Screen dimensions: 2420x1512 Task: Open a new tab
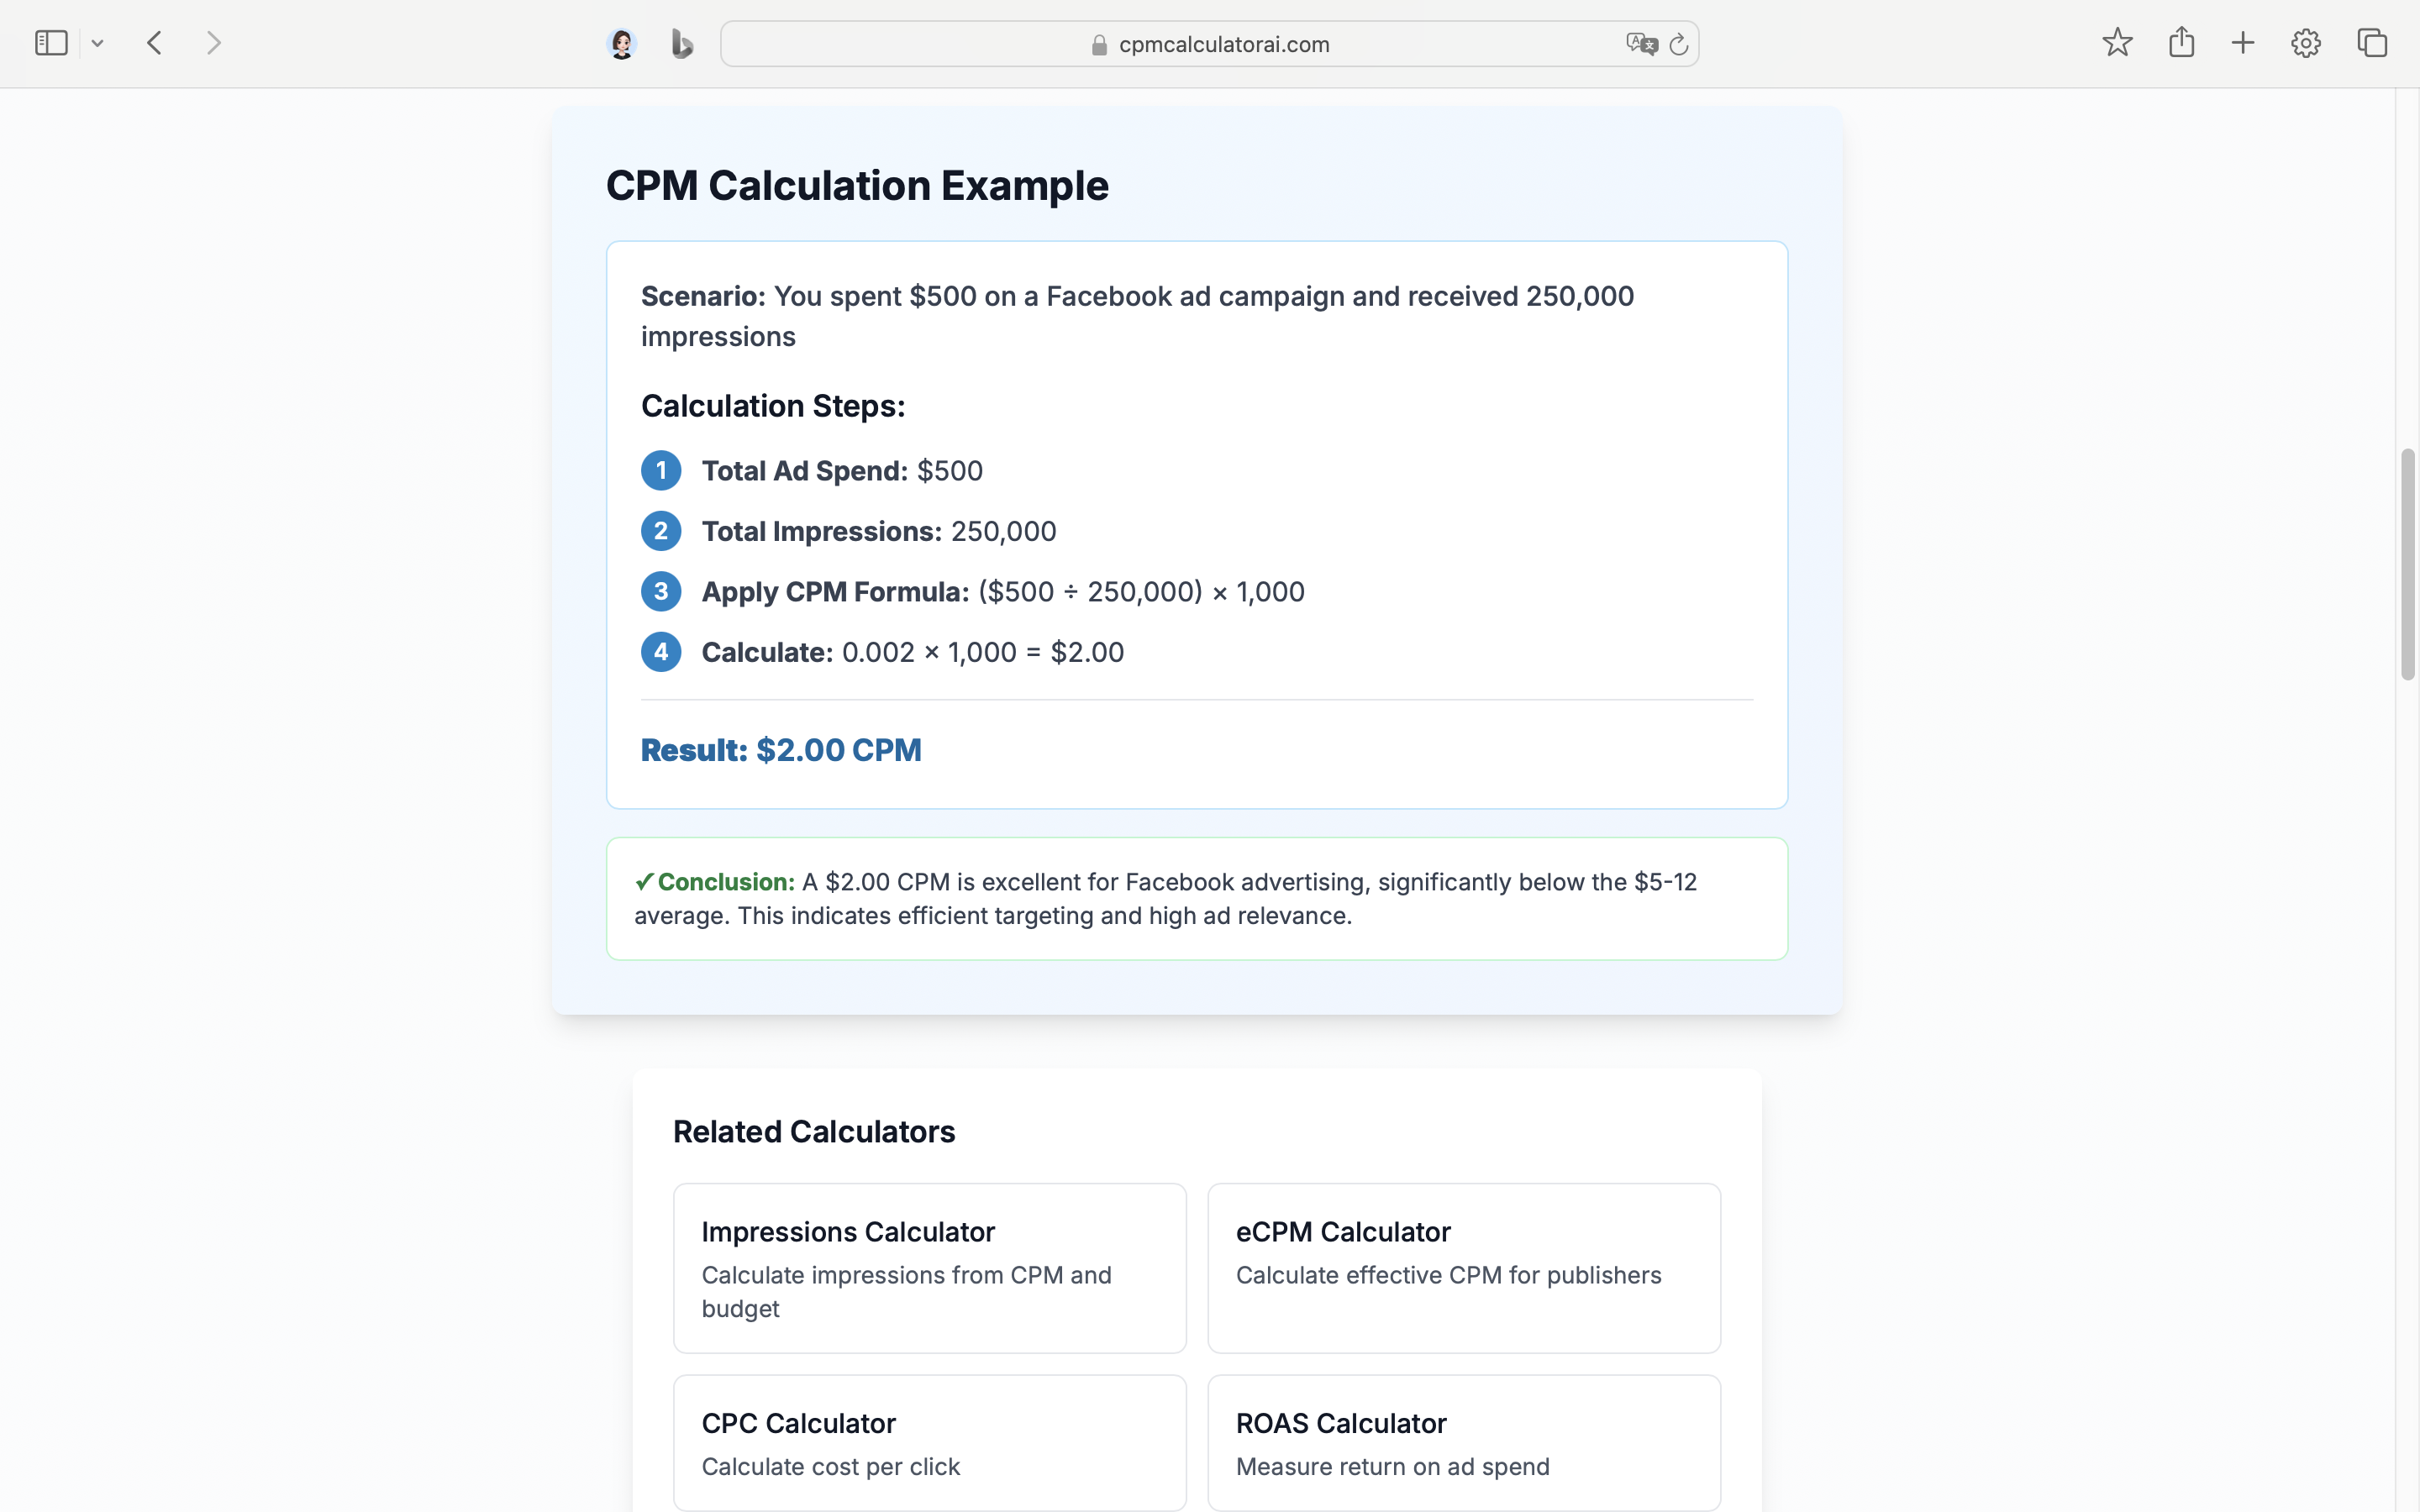pyautogui.click(x=2242, y=42)
